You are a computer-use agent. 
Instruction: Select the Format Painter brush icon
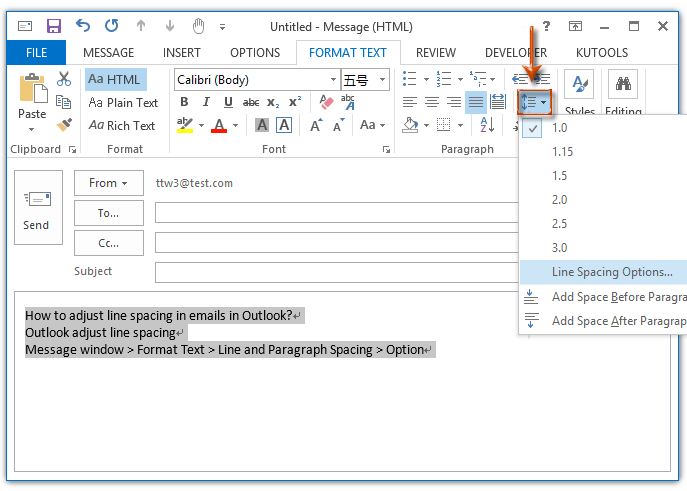64,125
